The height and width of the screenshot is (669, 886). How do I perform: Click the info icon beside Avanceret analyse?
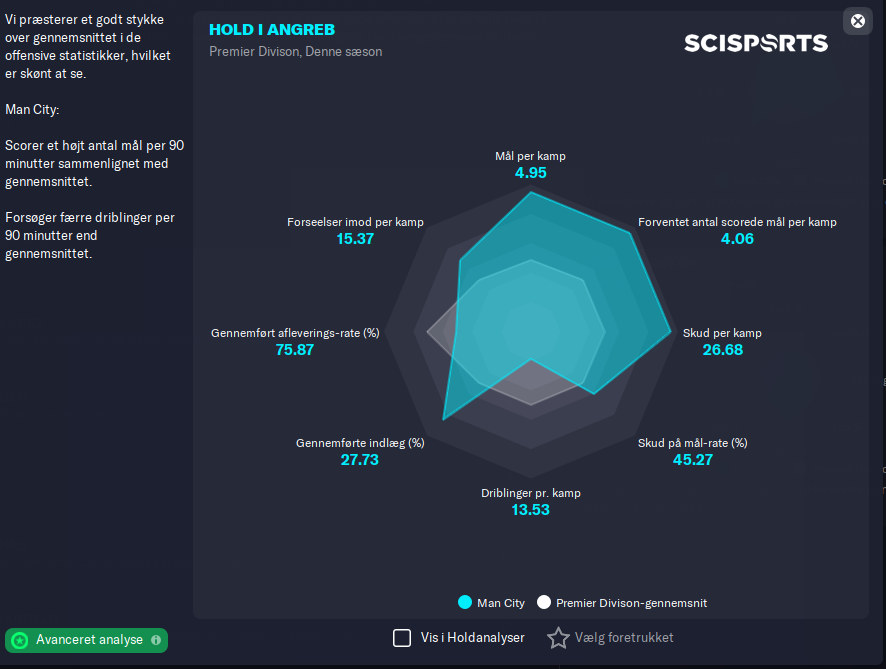pos(155,640)
